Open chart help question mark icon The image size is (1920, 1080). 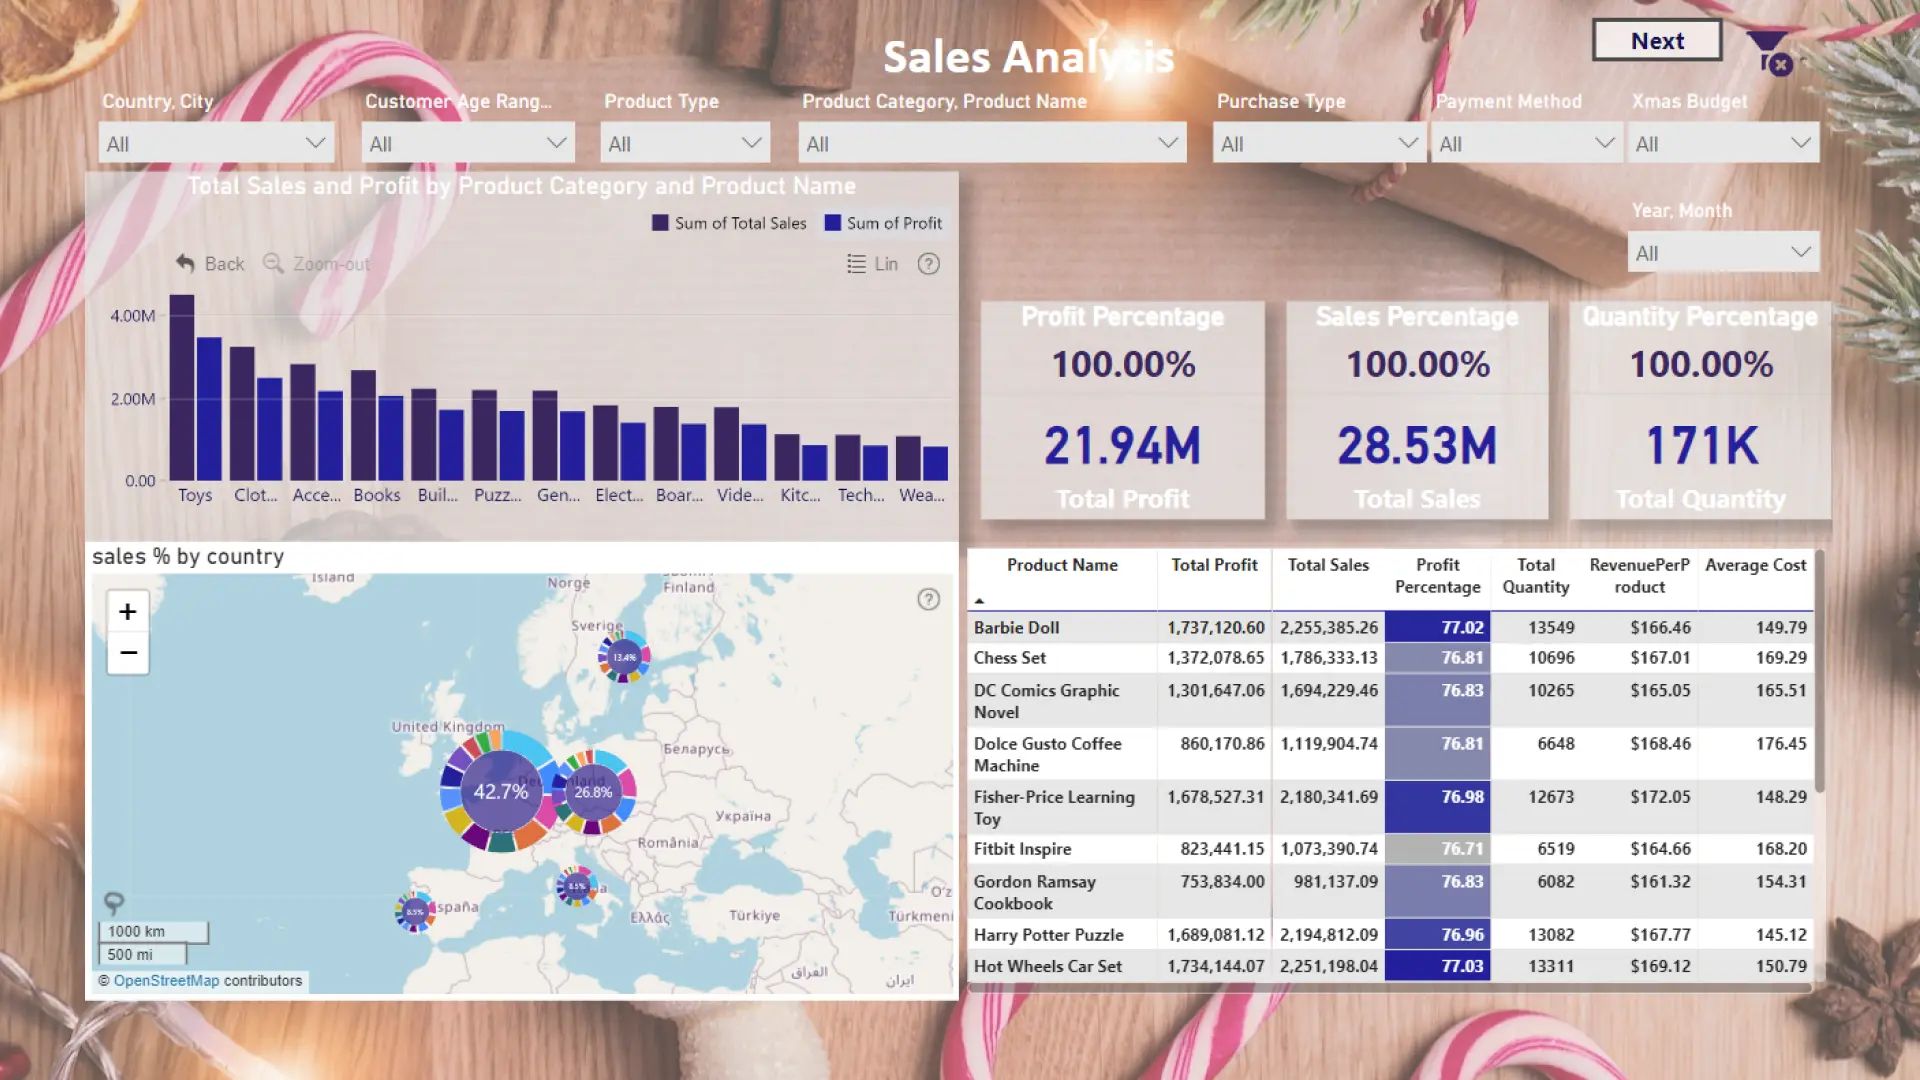929,264
